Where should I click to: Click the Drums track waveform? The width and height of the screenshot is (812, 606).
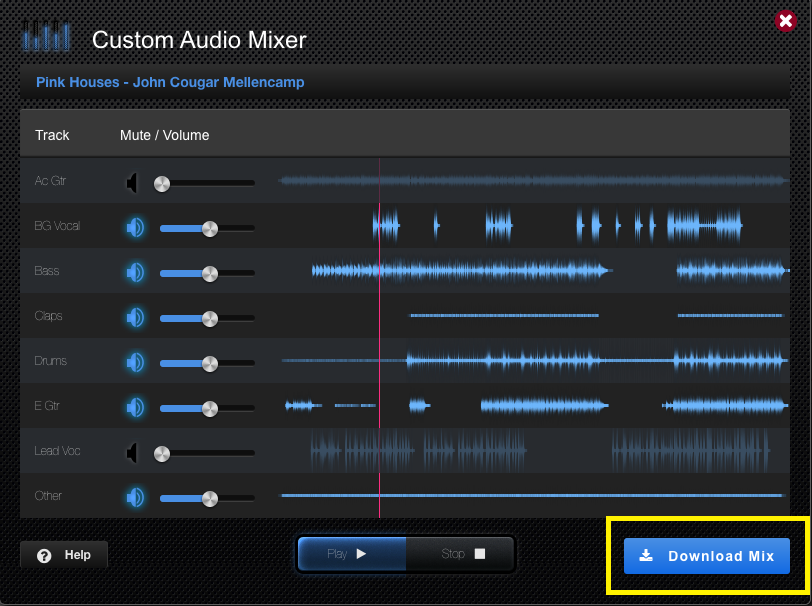[534, 360]
